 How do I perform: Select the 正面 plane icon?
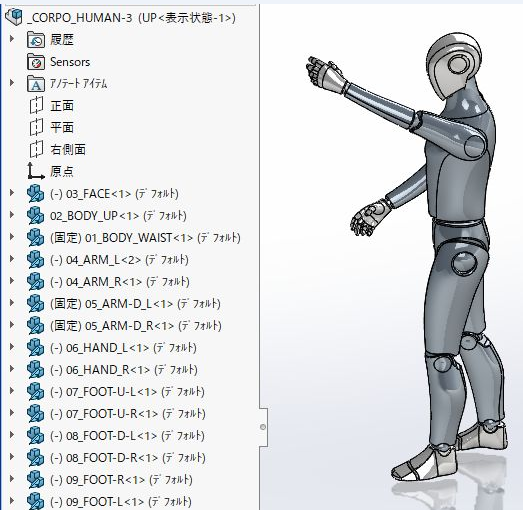tap(36, 105)
